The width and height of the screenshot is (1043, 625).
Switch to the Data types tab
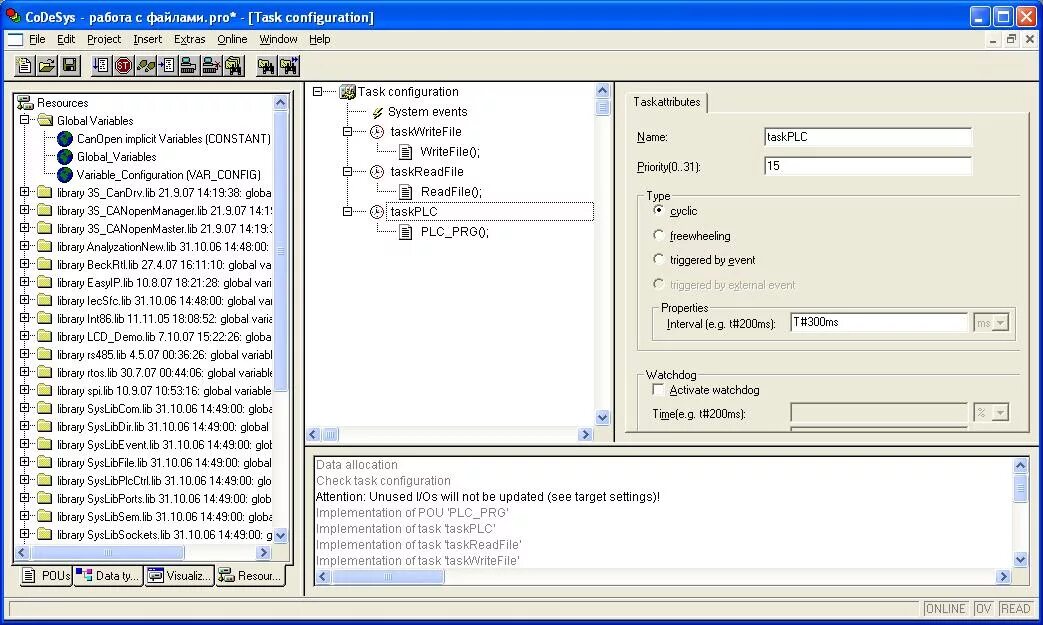108,576
